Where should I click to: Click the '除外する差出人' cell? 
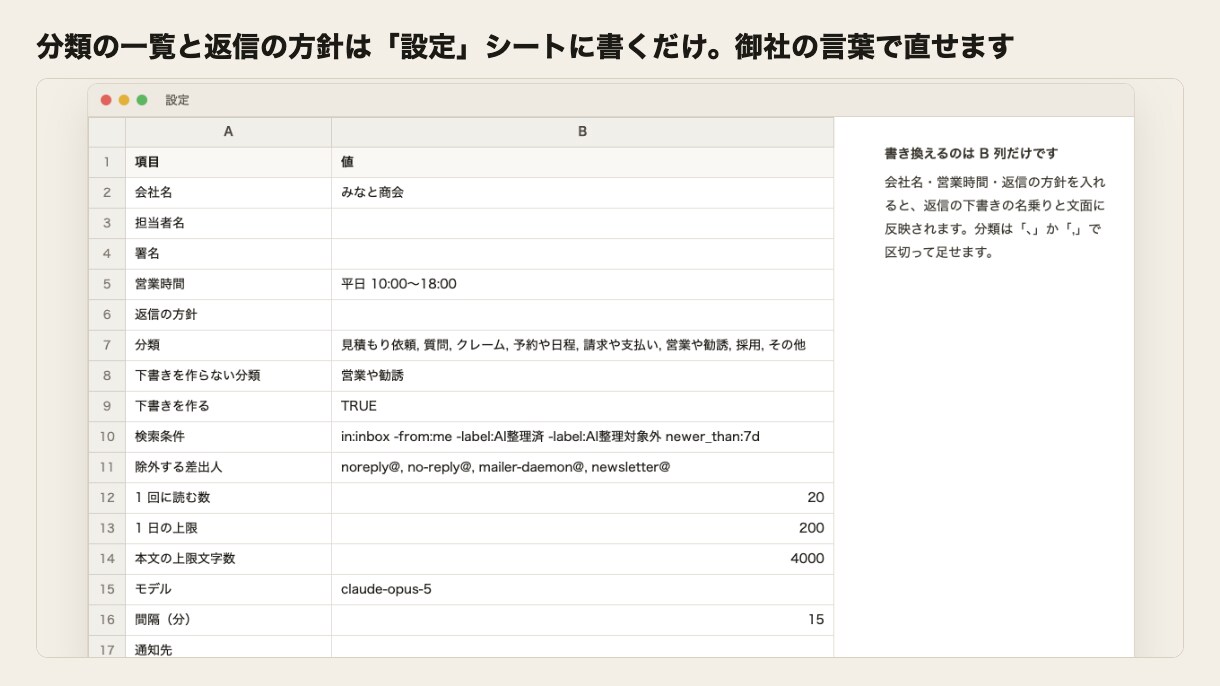click(228, 467)
